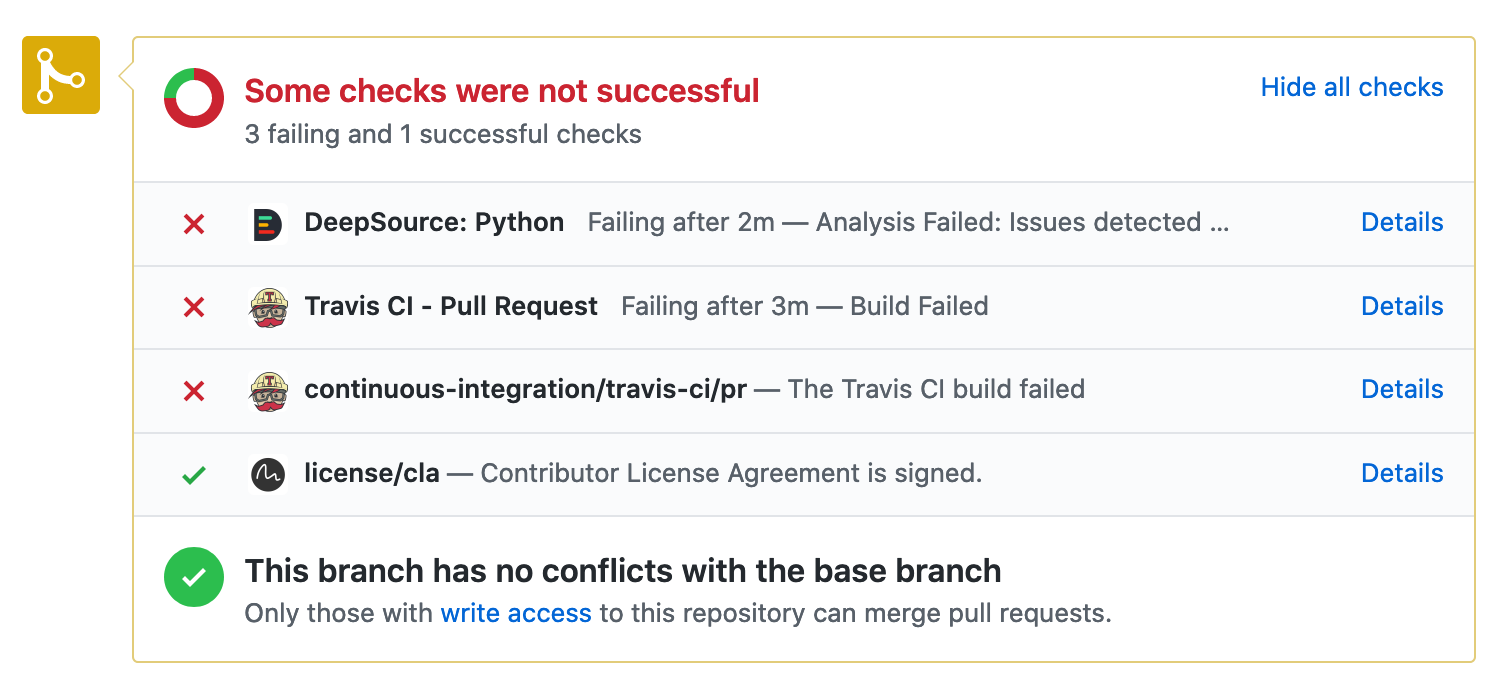The image size is (1512, 690).
Task: Open Details for license/cla check
Action: click(1402, 473)
